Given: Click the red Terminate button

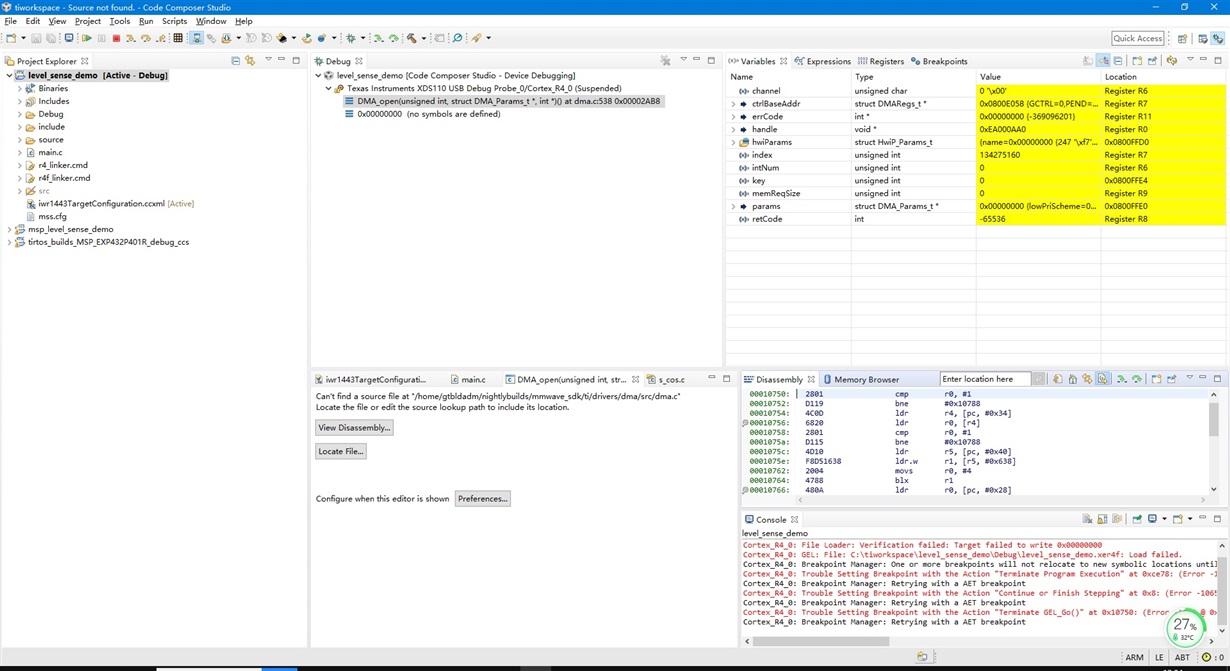Looking at the screenshot, I should tap(116, 38).
